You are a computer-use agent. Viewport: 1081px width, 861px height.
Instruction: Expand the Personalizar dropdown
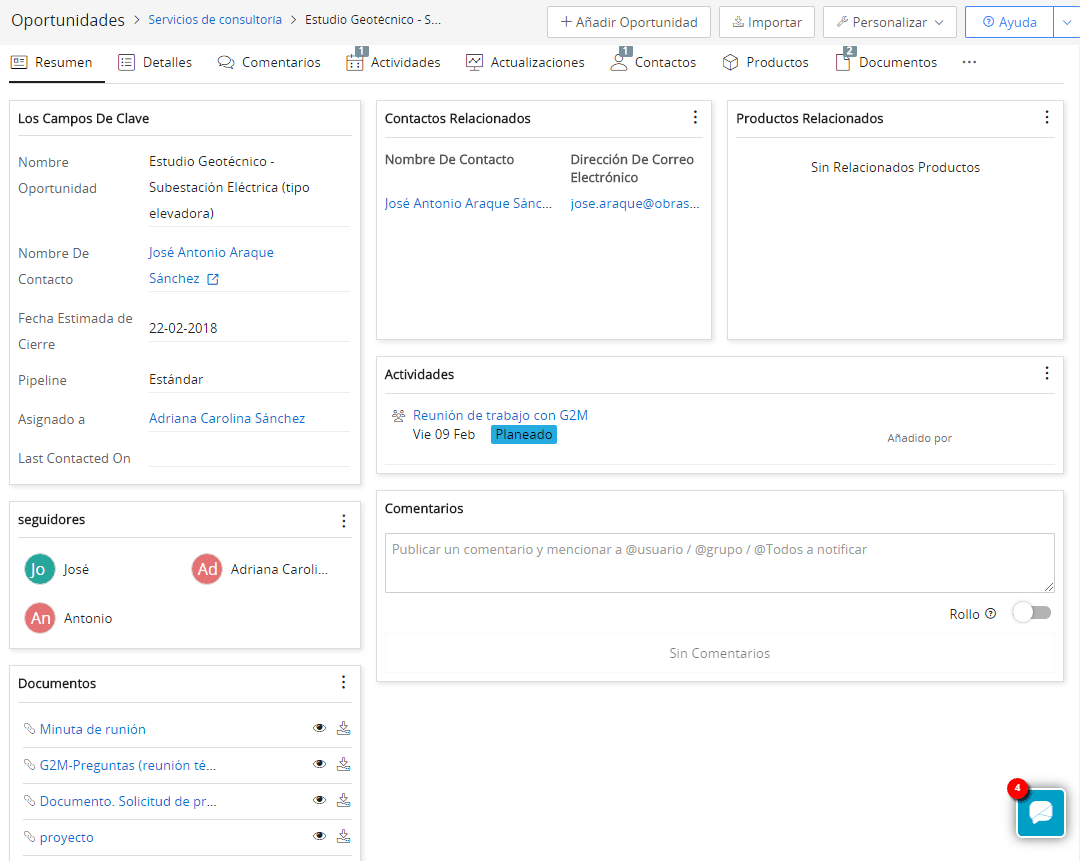click(x=889, y=22)
